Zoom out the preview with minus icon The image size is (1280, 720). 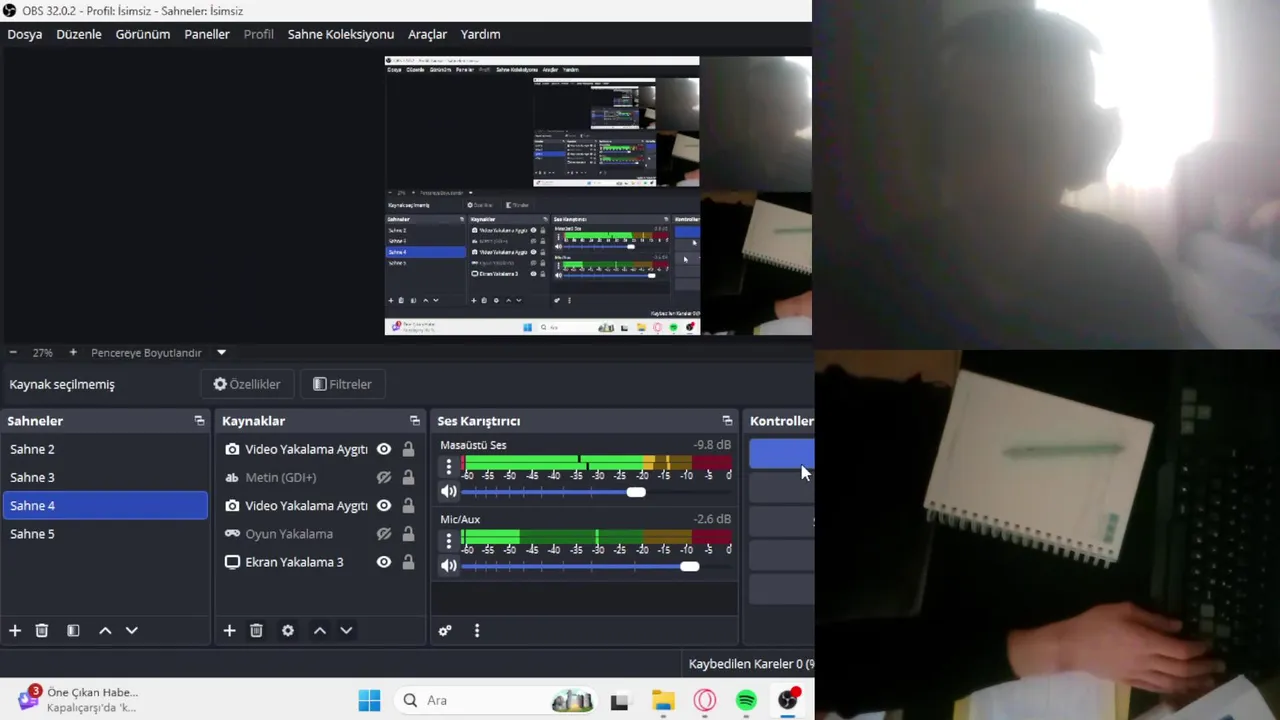click(x=13, y=353)
